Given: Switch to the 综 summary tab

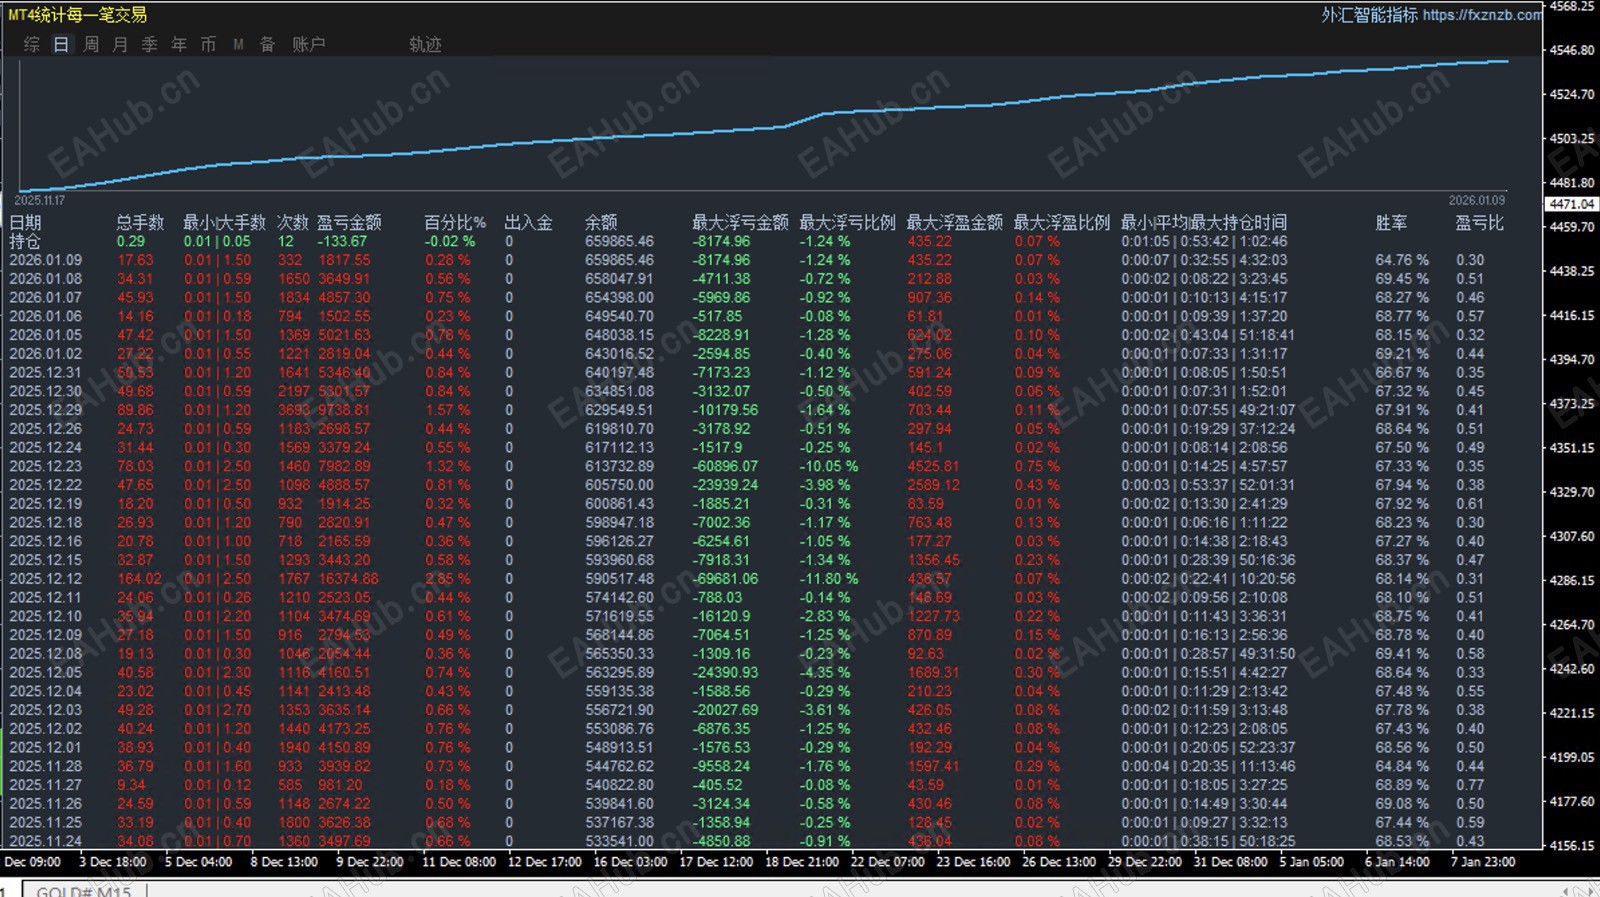Looking at the screenshot, I should click(x=32, y=44).
